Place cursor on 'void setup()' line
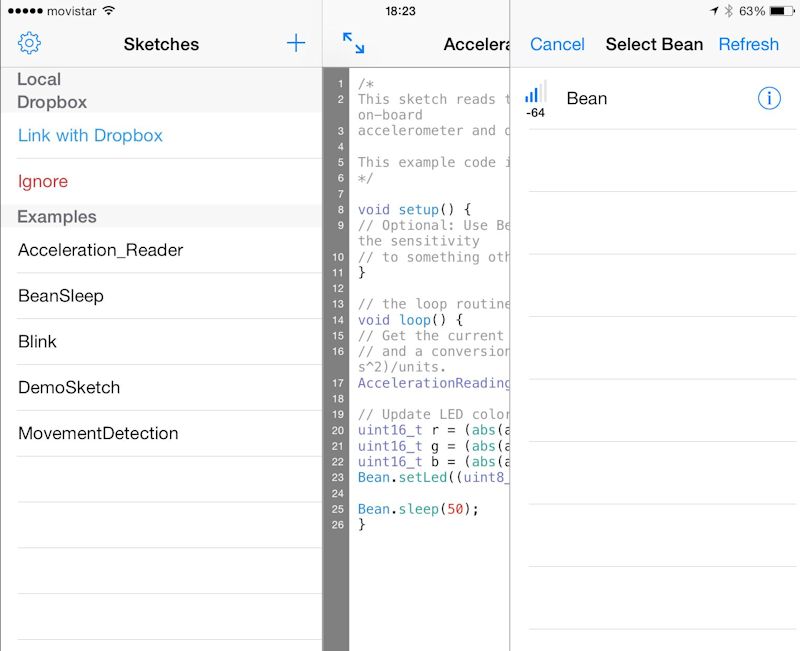Image resolution: width=800 pixels, height=651 pixels. tap(414, 210)
